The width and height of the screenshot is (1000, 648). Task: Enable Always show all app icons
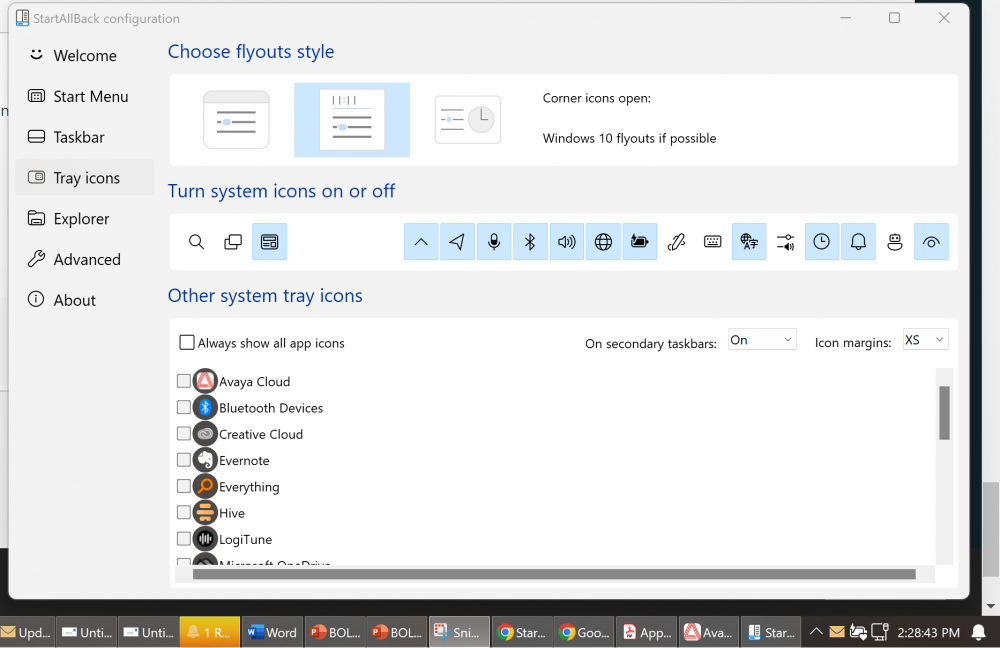tap(187, 343)
